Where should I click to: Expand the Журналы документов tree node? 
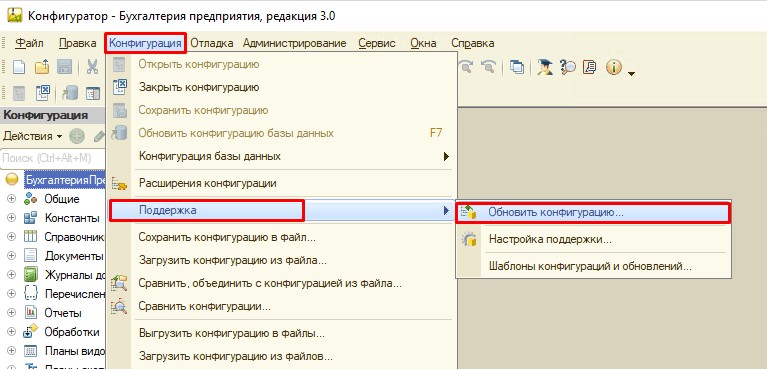pyautogui.click(x=12, y=275)
